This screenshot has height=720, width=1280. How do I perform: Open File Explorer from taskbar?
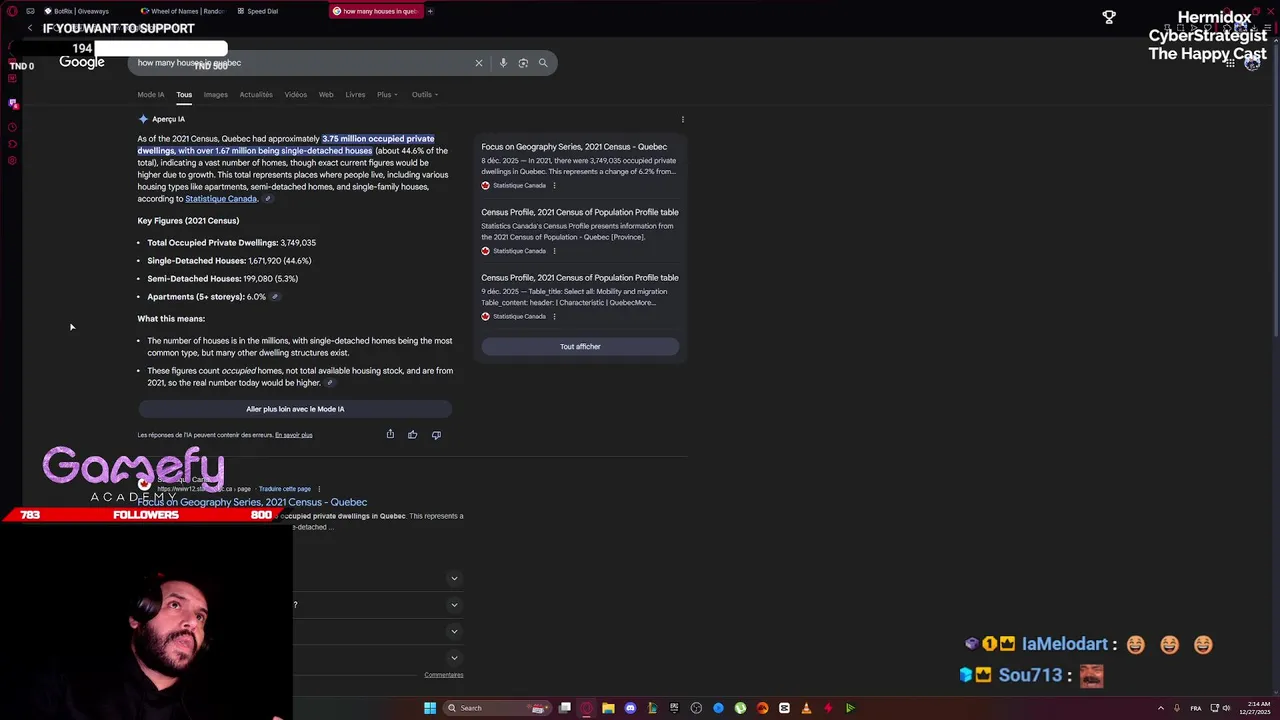(x=608, y=708)
